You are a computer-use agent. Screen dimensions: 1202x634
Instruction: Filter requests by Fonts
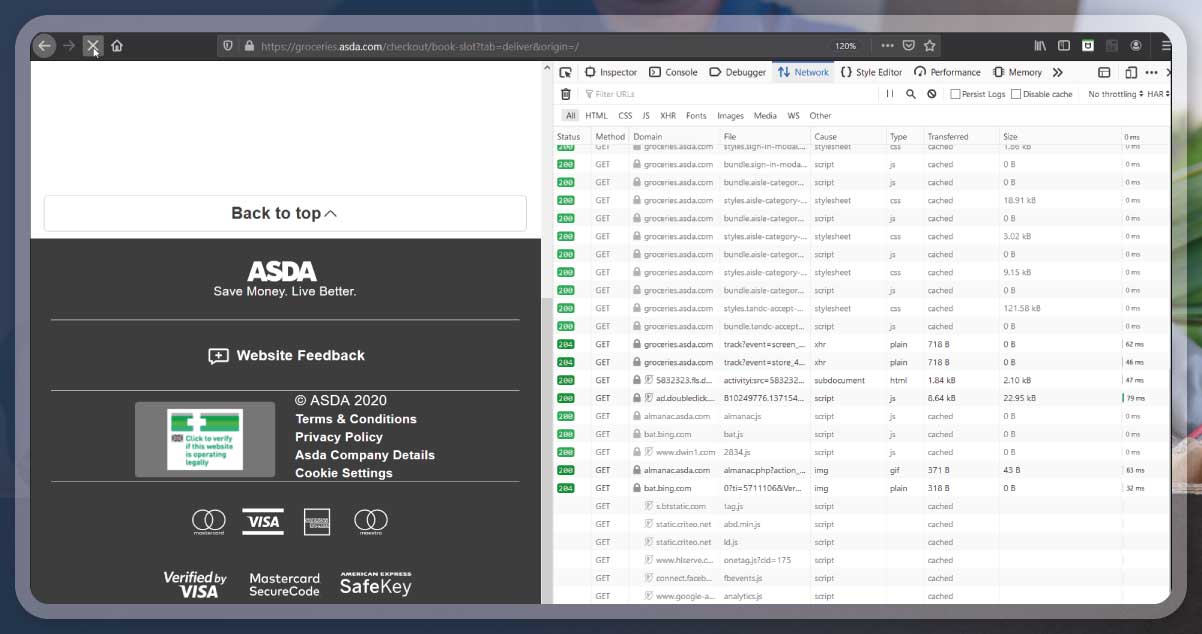click(x=696, y=116)
